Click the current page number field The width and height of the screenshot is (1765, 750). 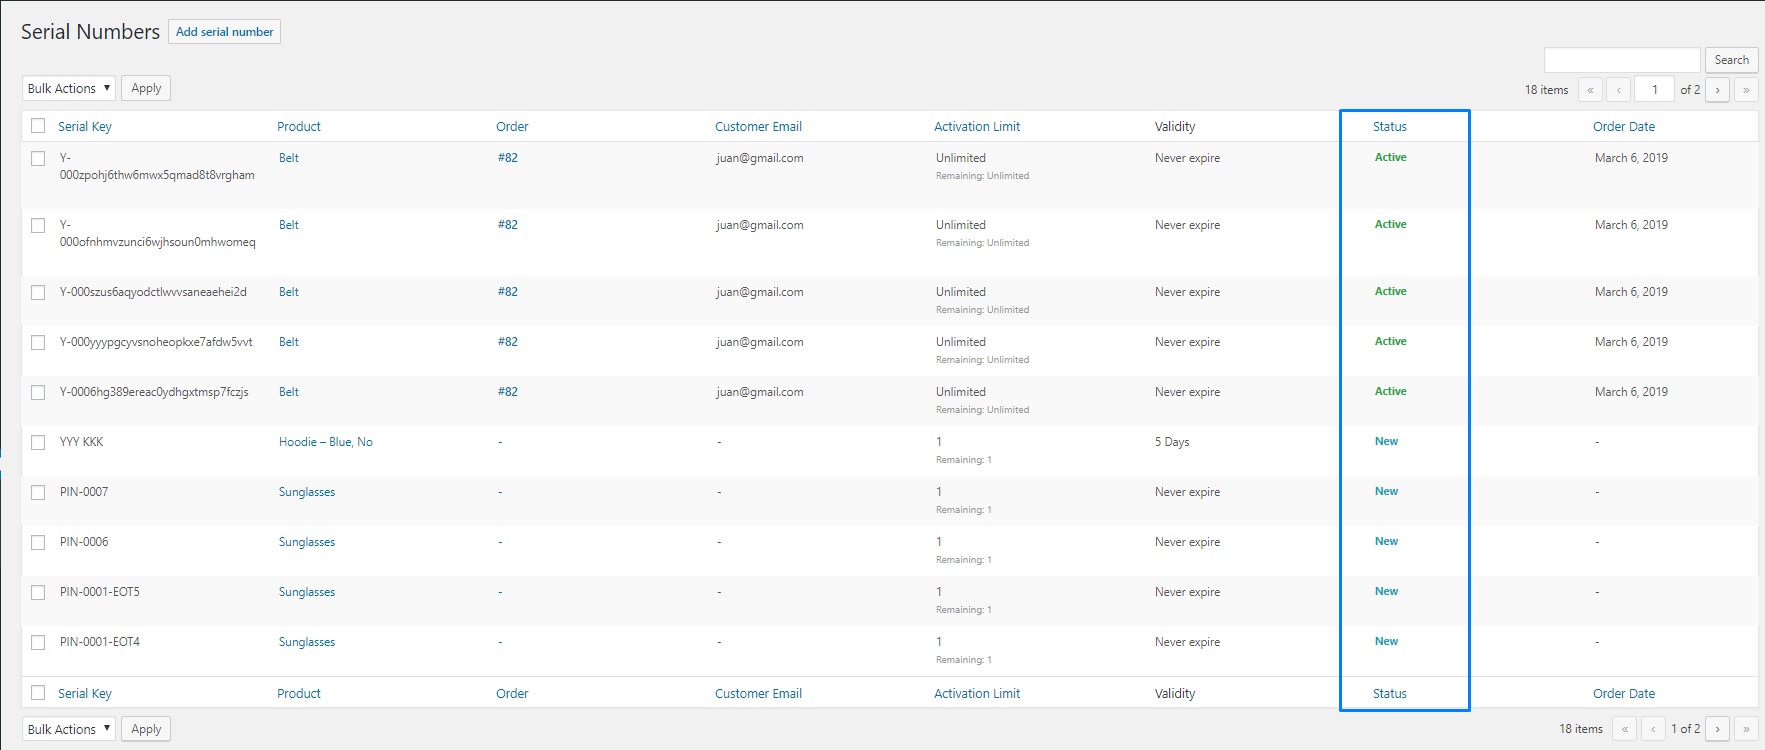pyautogui.click(x=1653, y=90)
